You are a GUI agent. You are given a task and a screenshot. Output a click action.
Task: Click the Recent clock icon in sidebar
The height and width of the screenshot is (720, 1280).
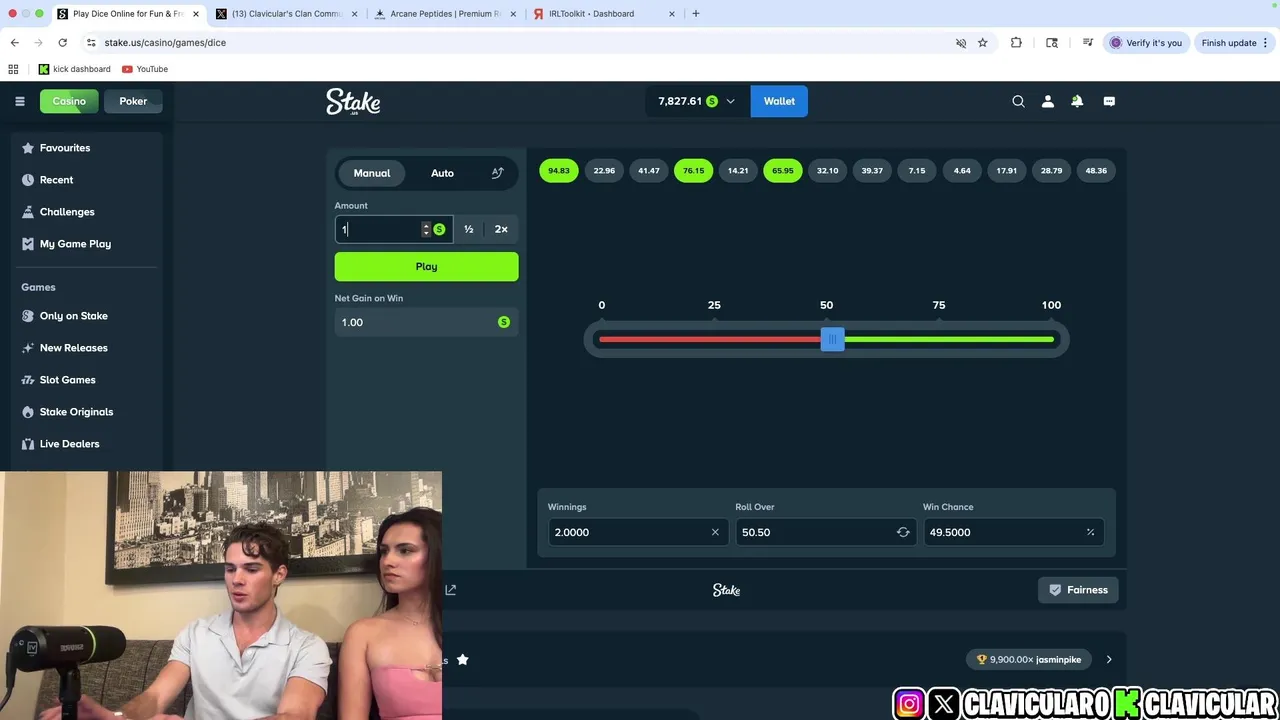coord(28,180)
